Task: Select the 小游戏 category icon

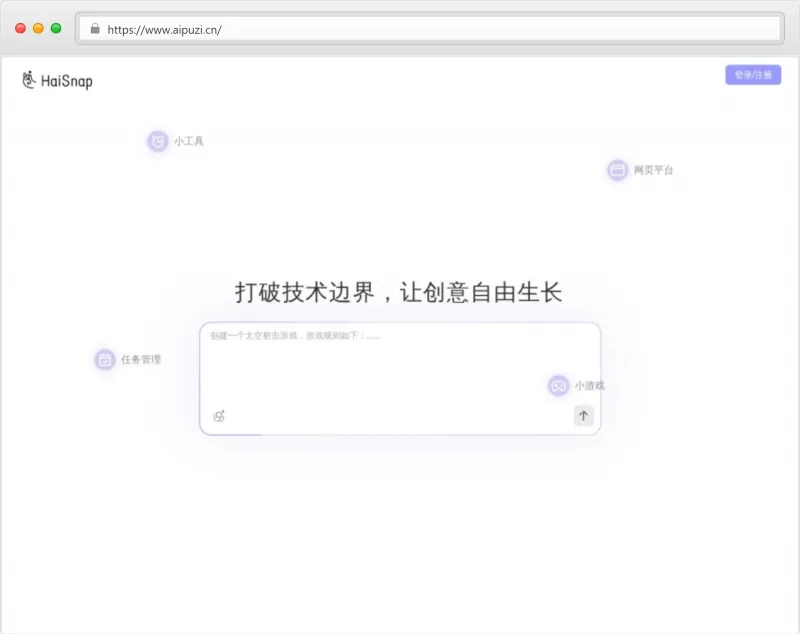Action: pyautogui.click(x=558, y=386)
